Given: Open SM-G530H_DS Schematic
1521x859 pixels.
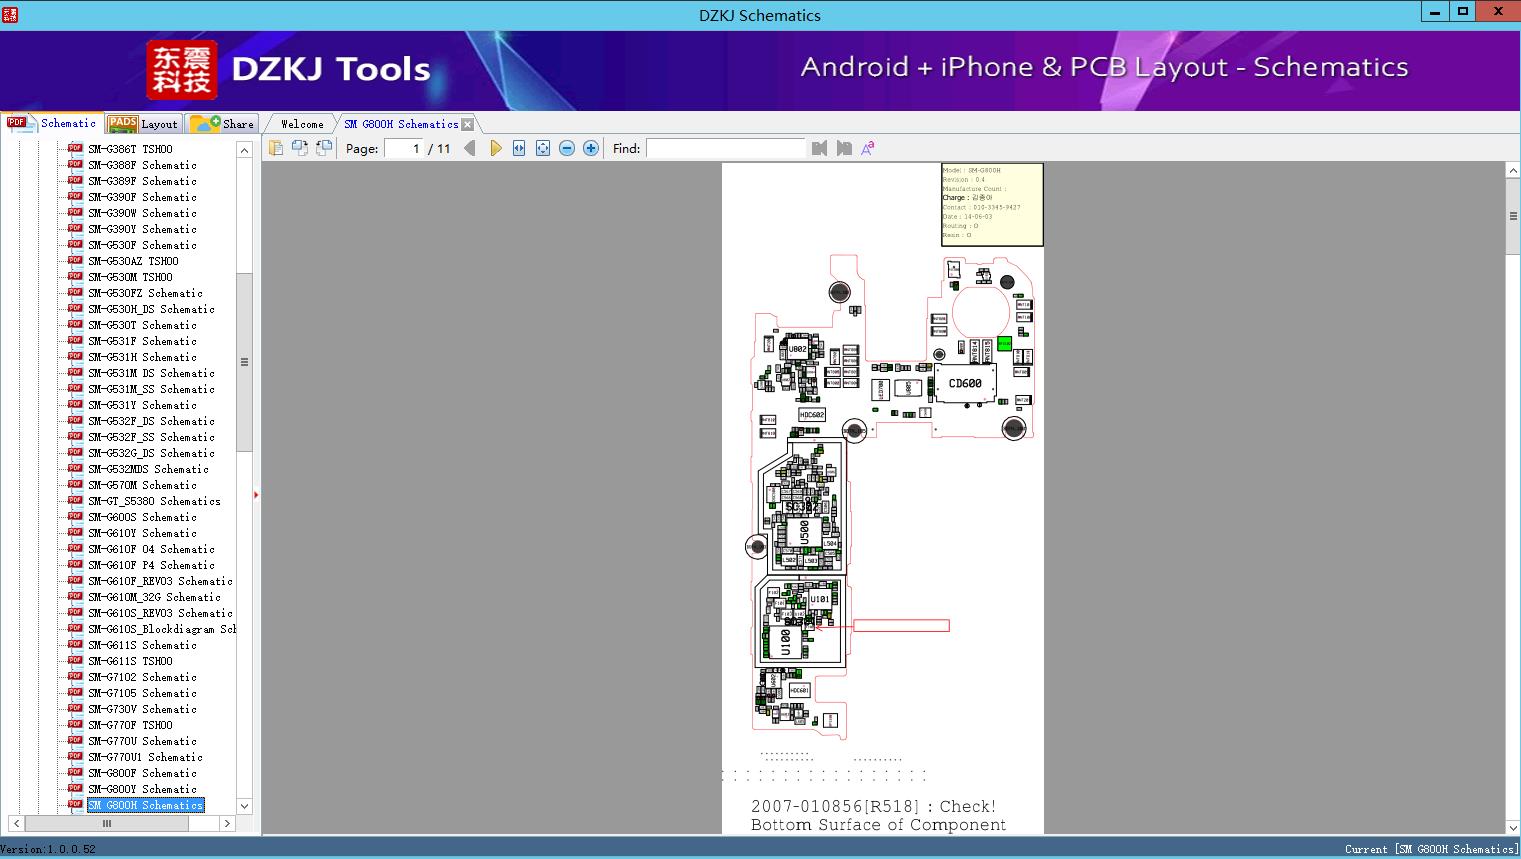Looking at the screenshot, I should [151, 309].
